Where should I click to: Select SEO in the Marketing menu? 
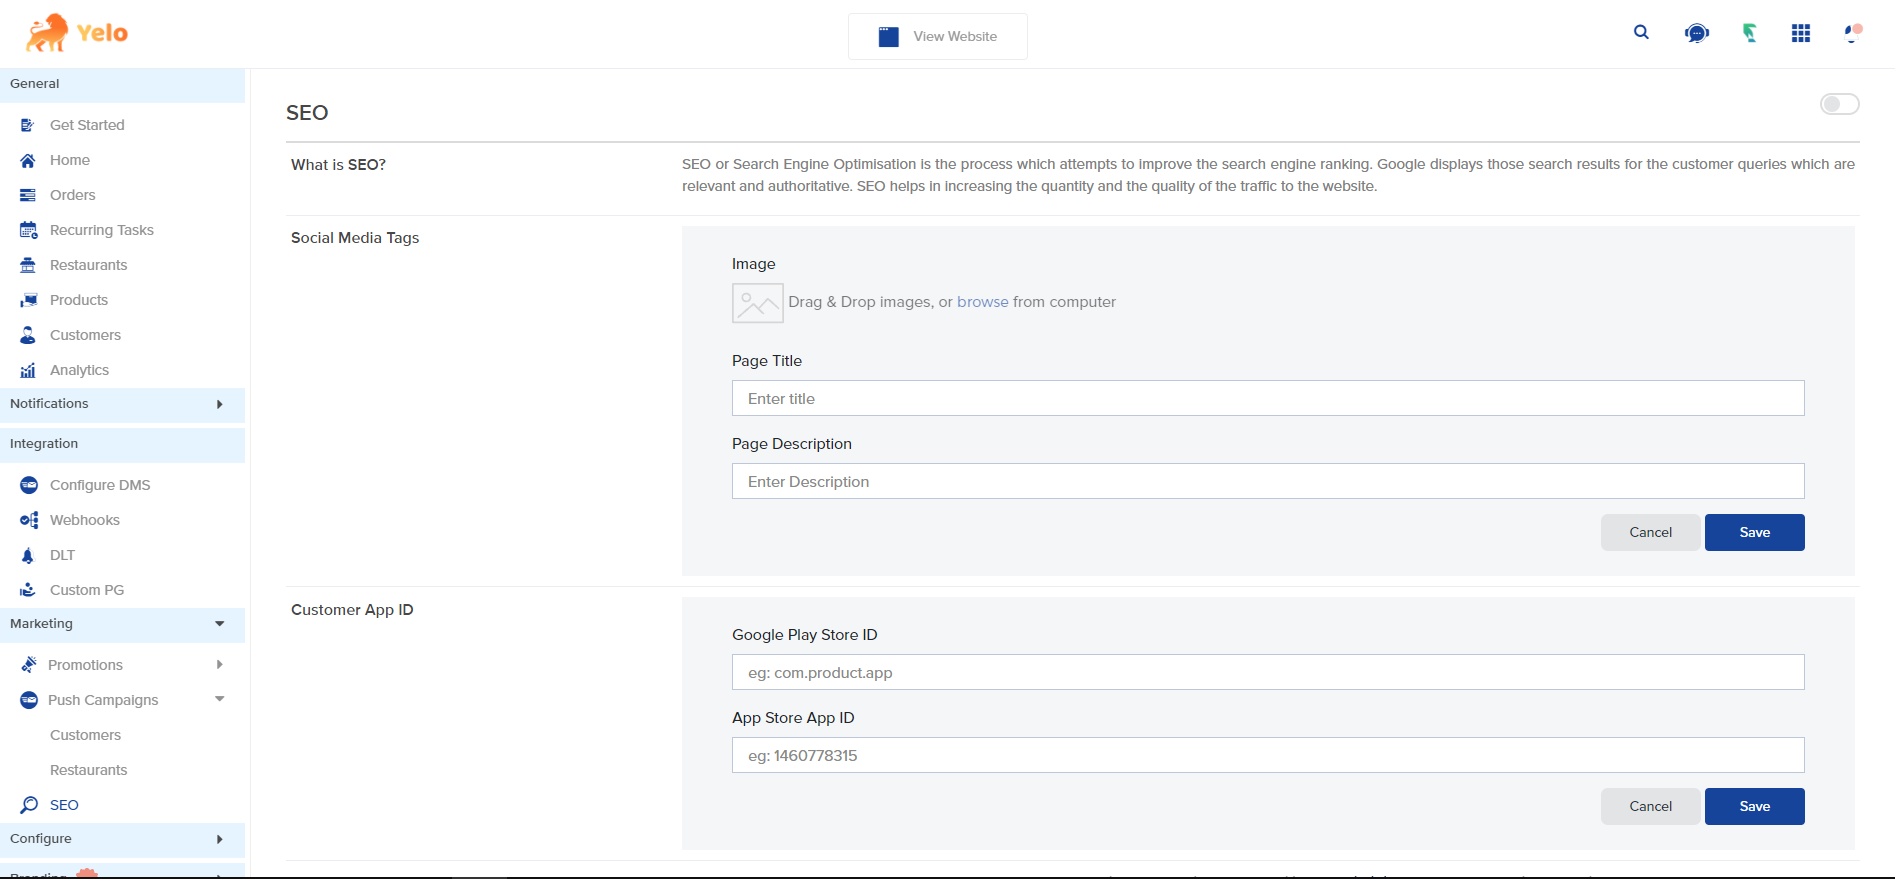pyautogui.click(x=64, y=805)
